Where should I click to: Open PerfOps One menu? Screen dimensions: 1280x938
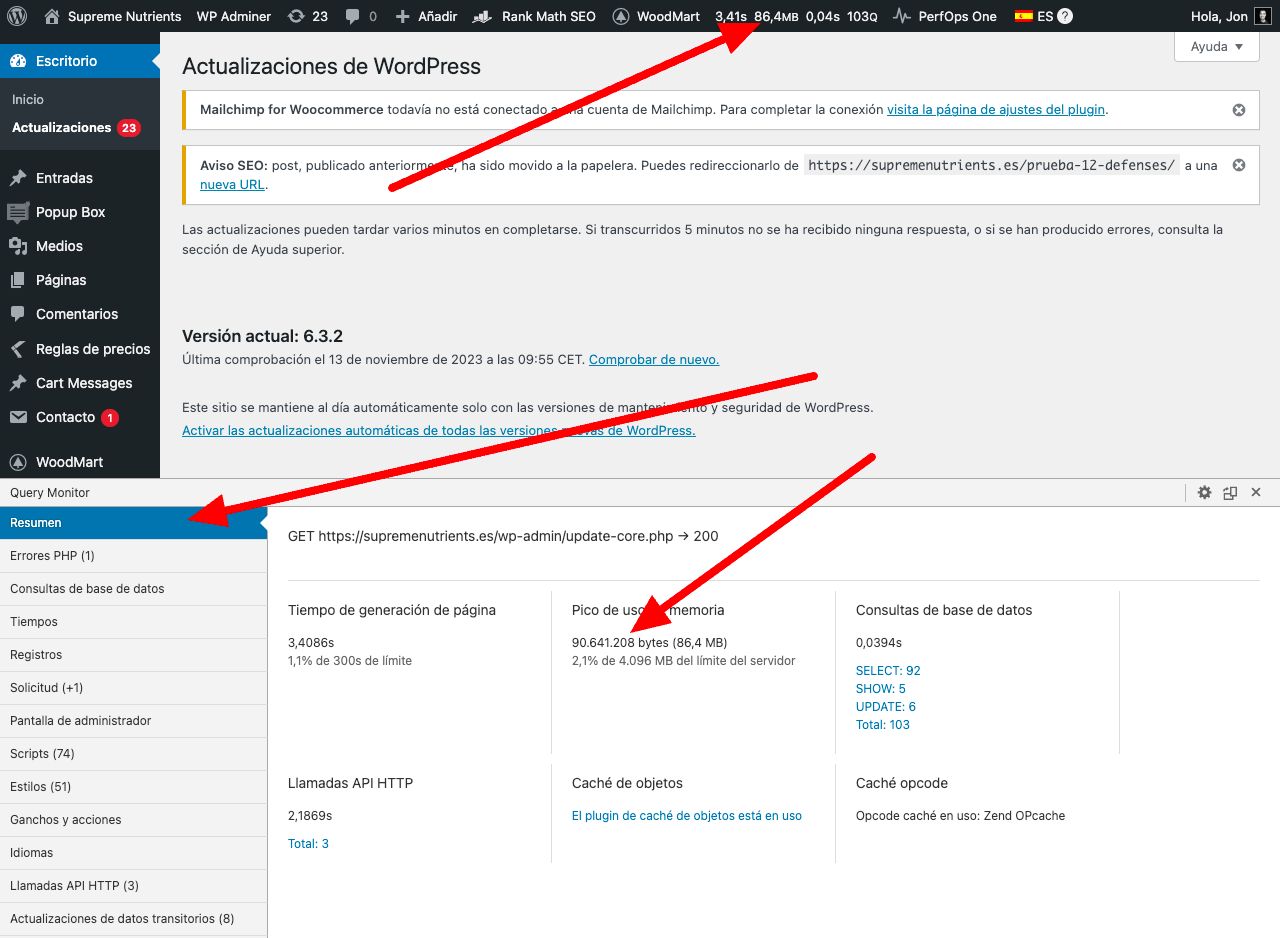click(x=945, y=16)
